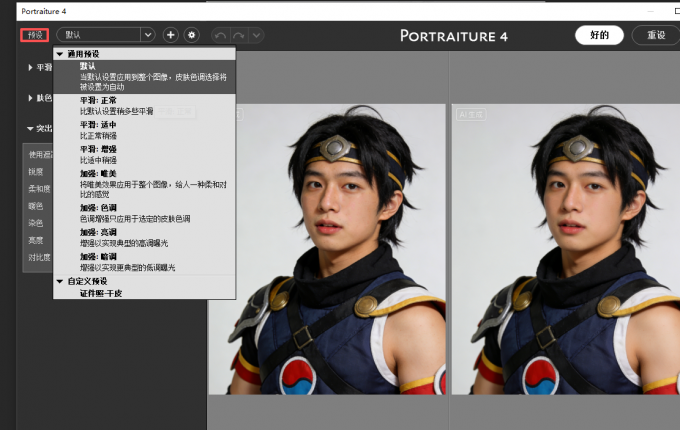Click the 预设 label button
Screen dimensions: 680x430
[35, 35]
